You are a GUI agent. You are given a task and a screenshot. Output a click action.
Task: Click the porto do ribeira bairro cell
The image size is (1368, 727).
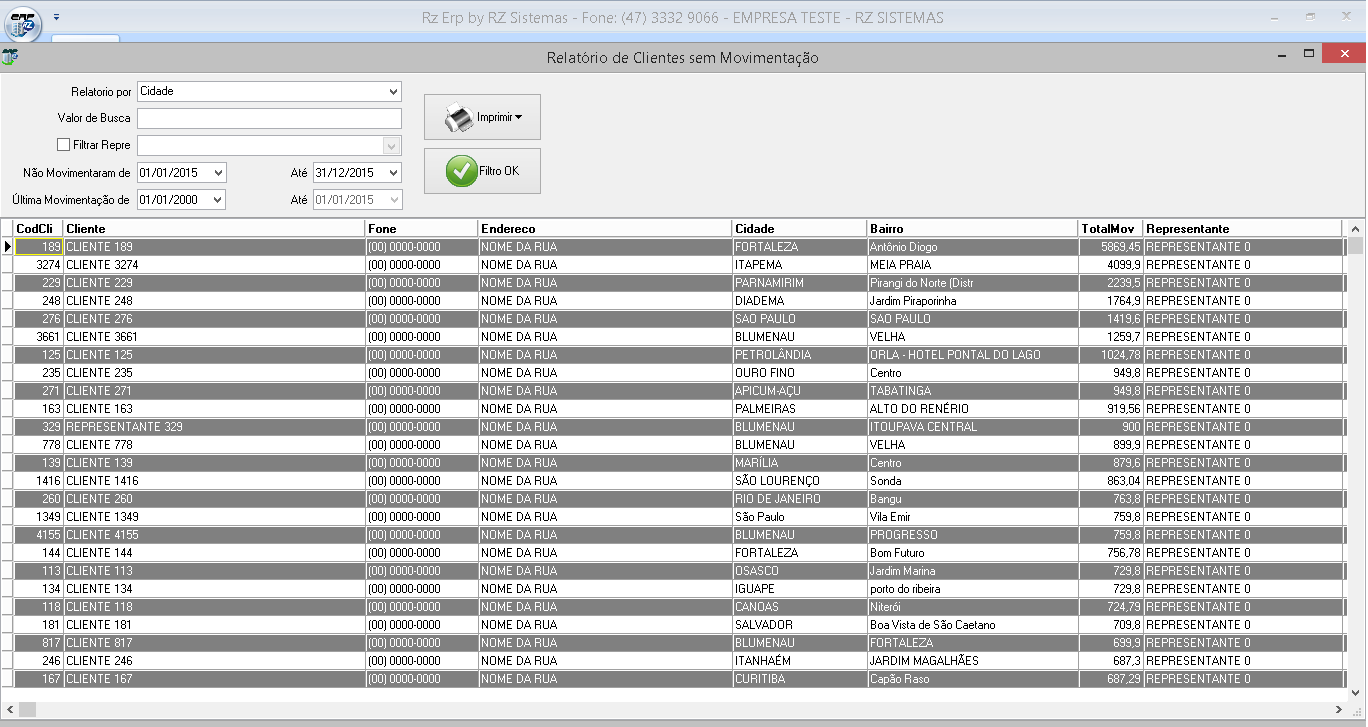(x=973, y=589)
